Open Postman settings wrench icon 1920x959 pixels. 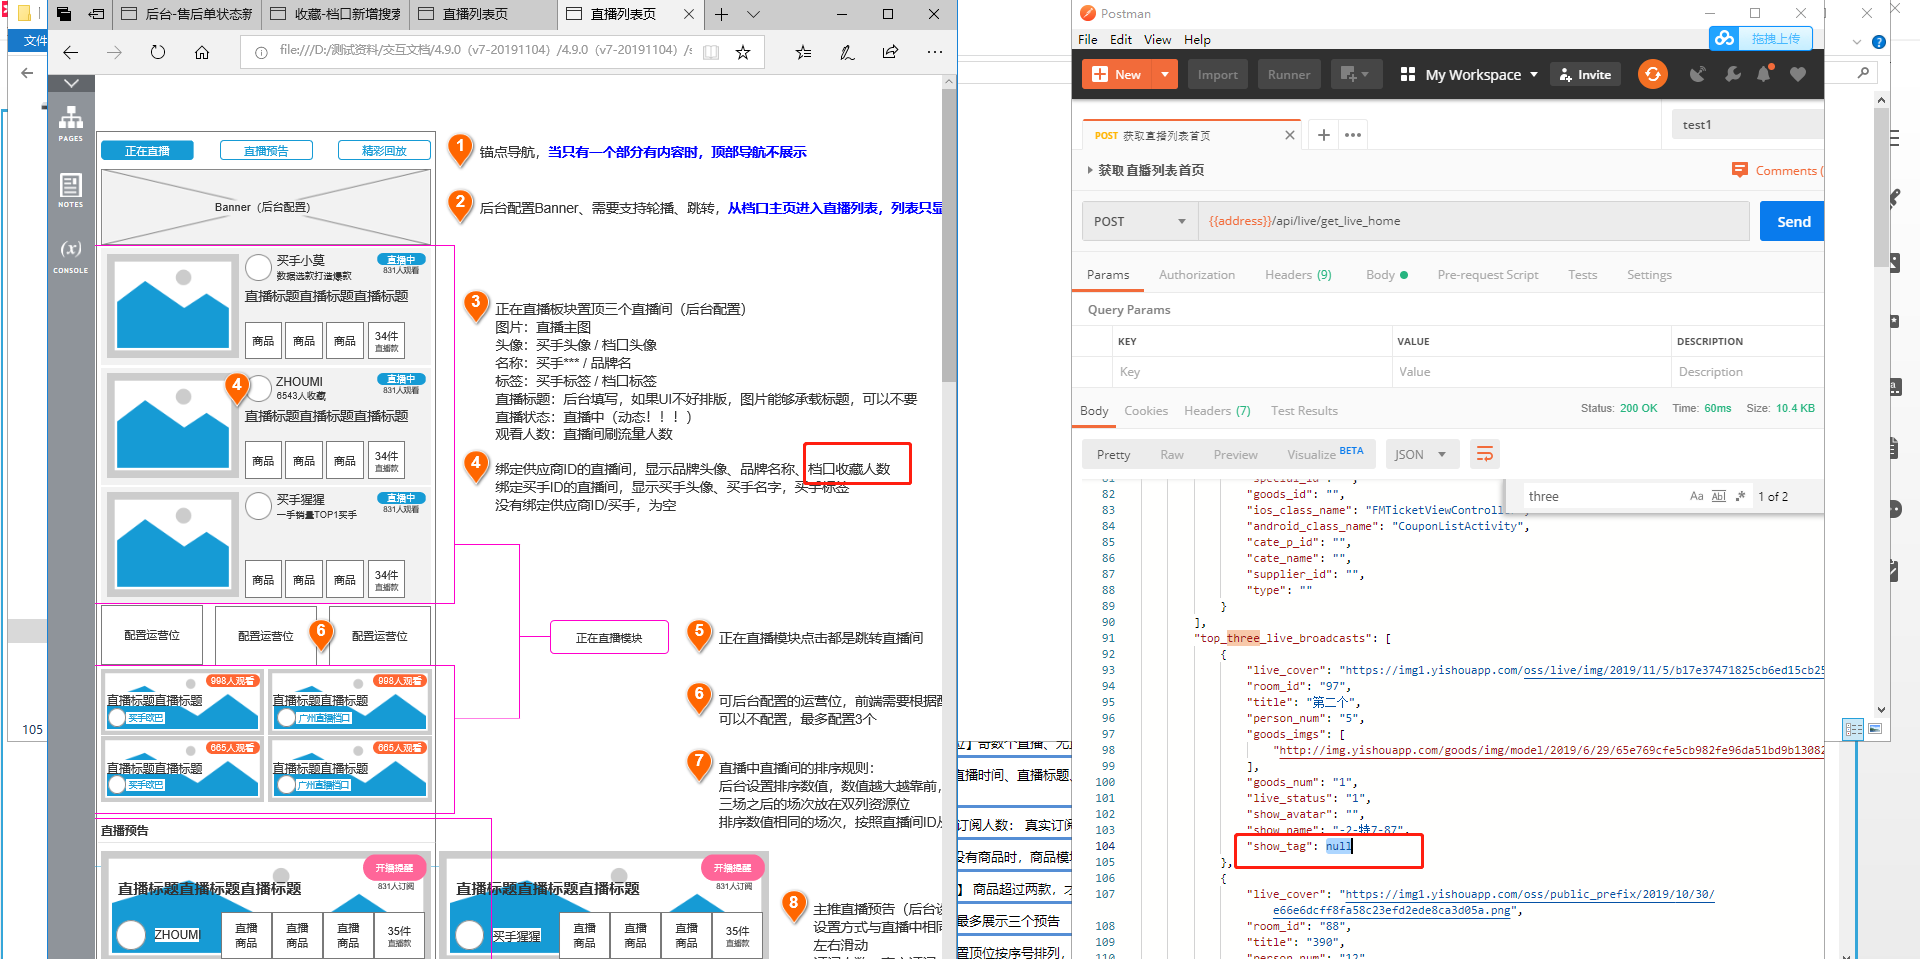(x=1732, y=74)
